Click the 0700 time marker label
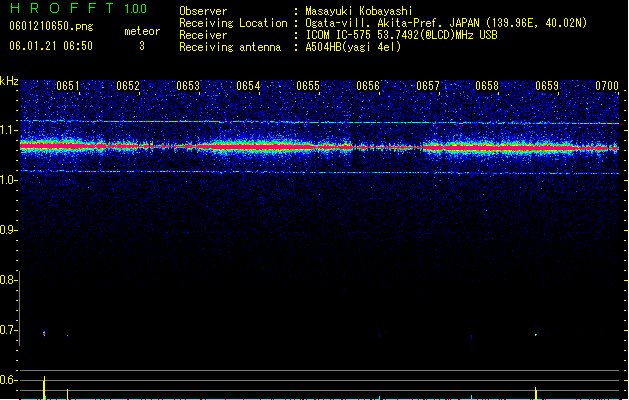The height and width of the screenshot is (400, 629). 607,86
